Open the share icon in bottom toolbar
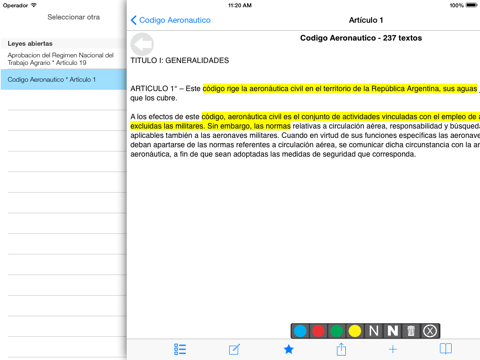 (341, 349)
